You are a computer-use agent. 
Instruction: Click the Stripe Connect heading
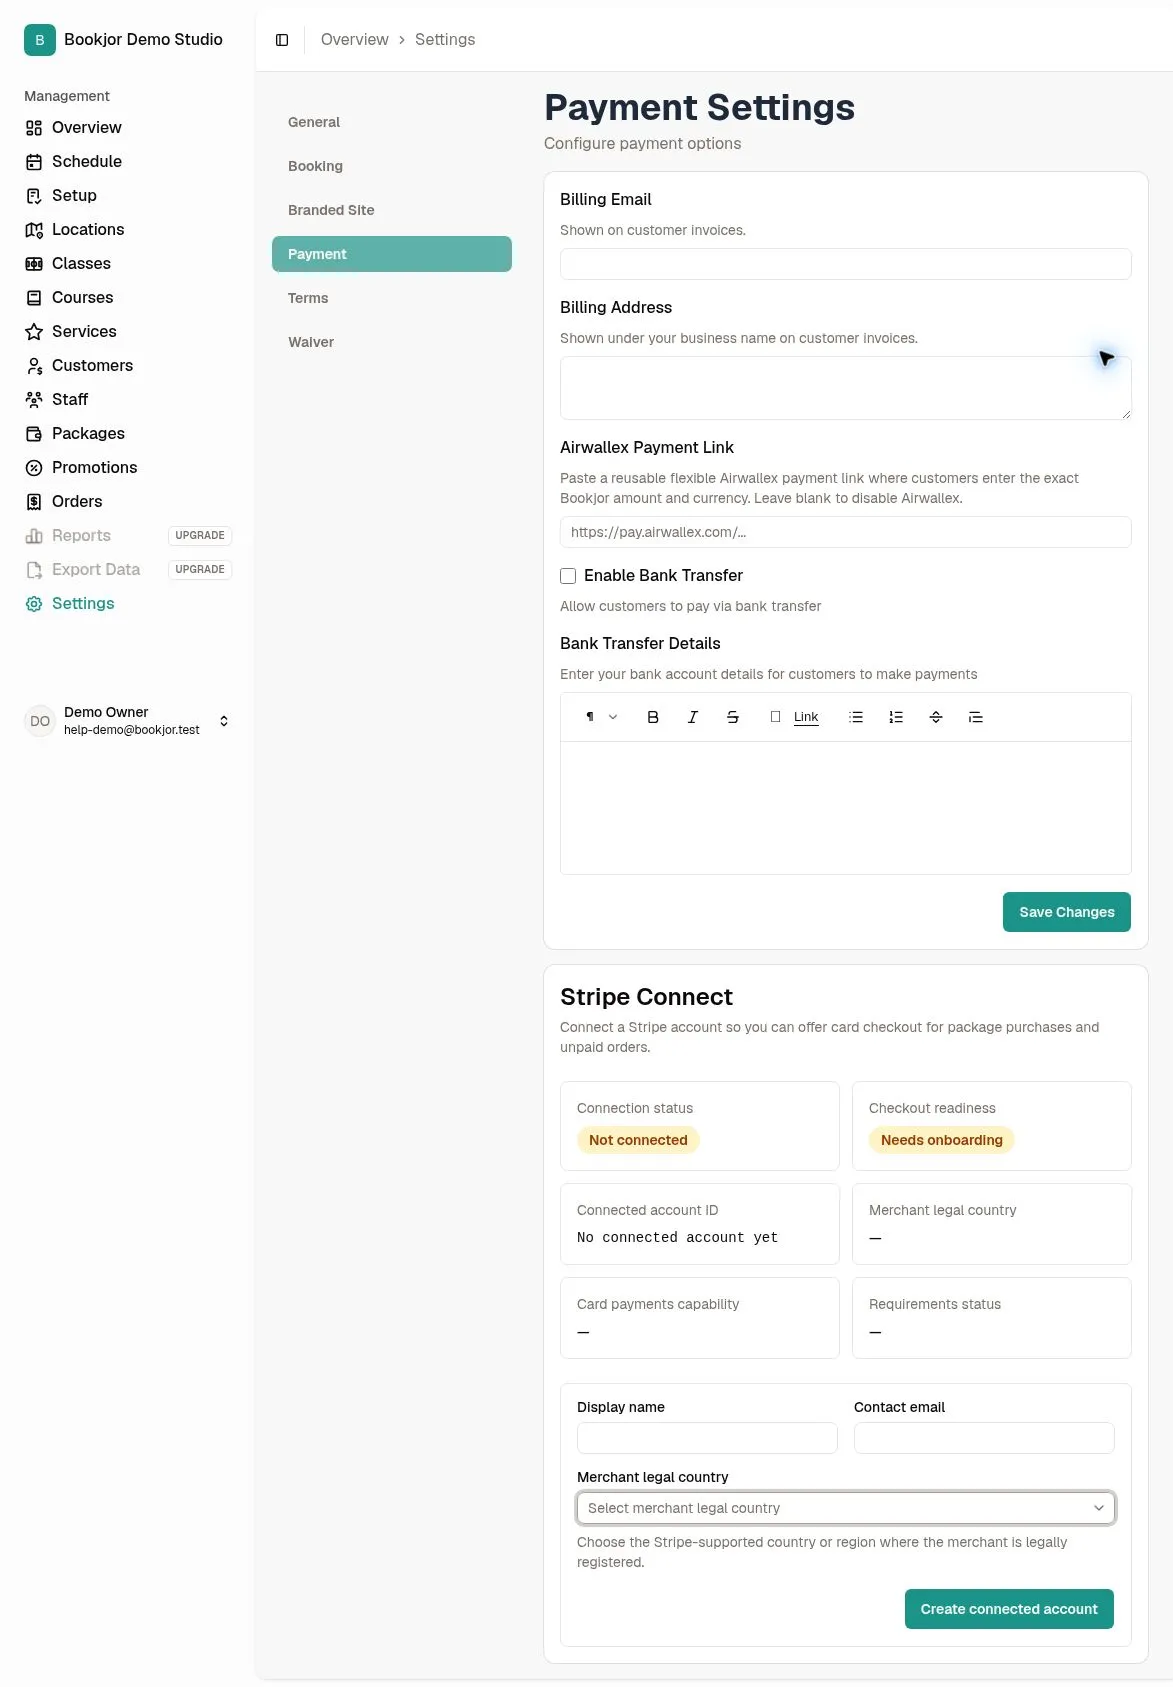pos(646,997)
